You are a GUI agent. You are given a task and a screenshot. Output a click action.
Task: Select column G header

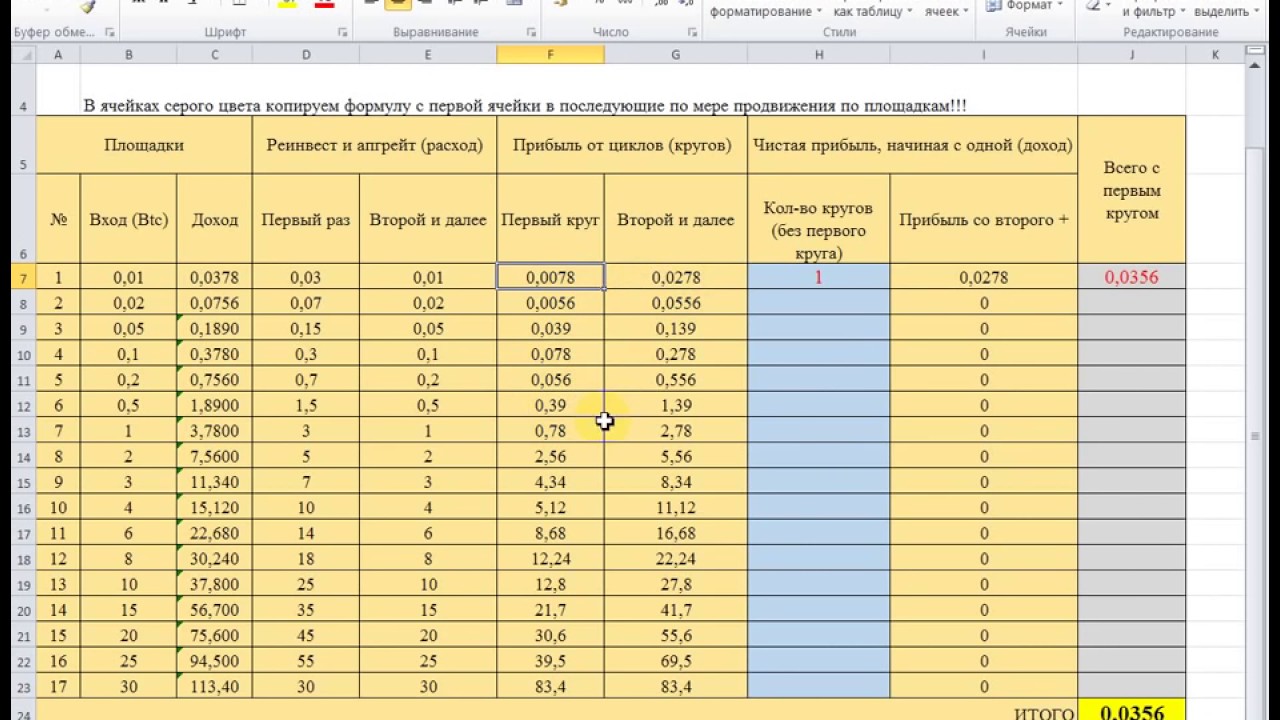coord(676,55)
